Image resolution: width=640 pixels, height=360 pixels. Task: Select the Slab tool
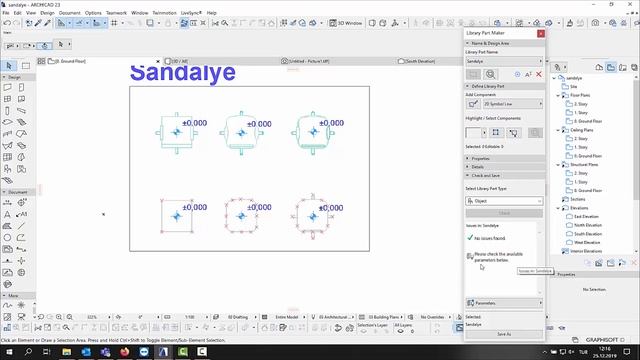7,122
